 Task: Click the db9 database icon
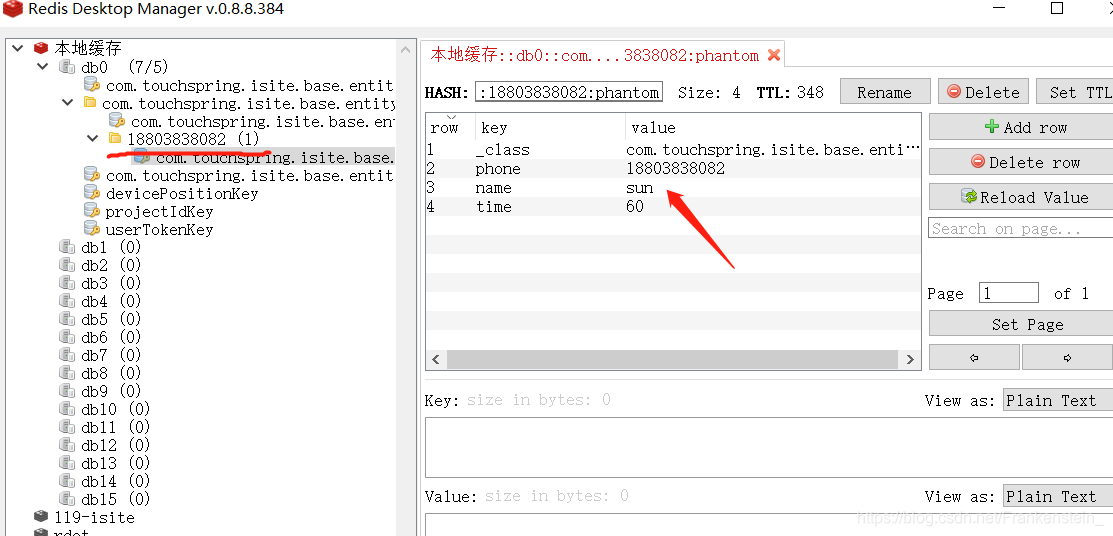point(67,390)
